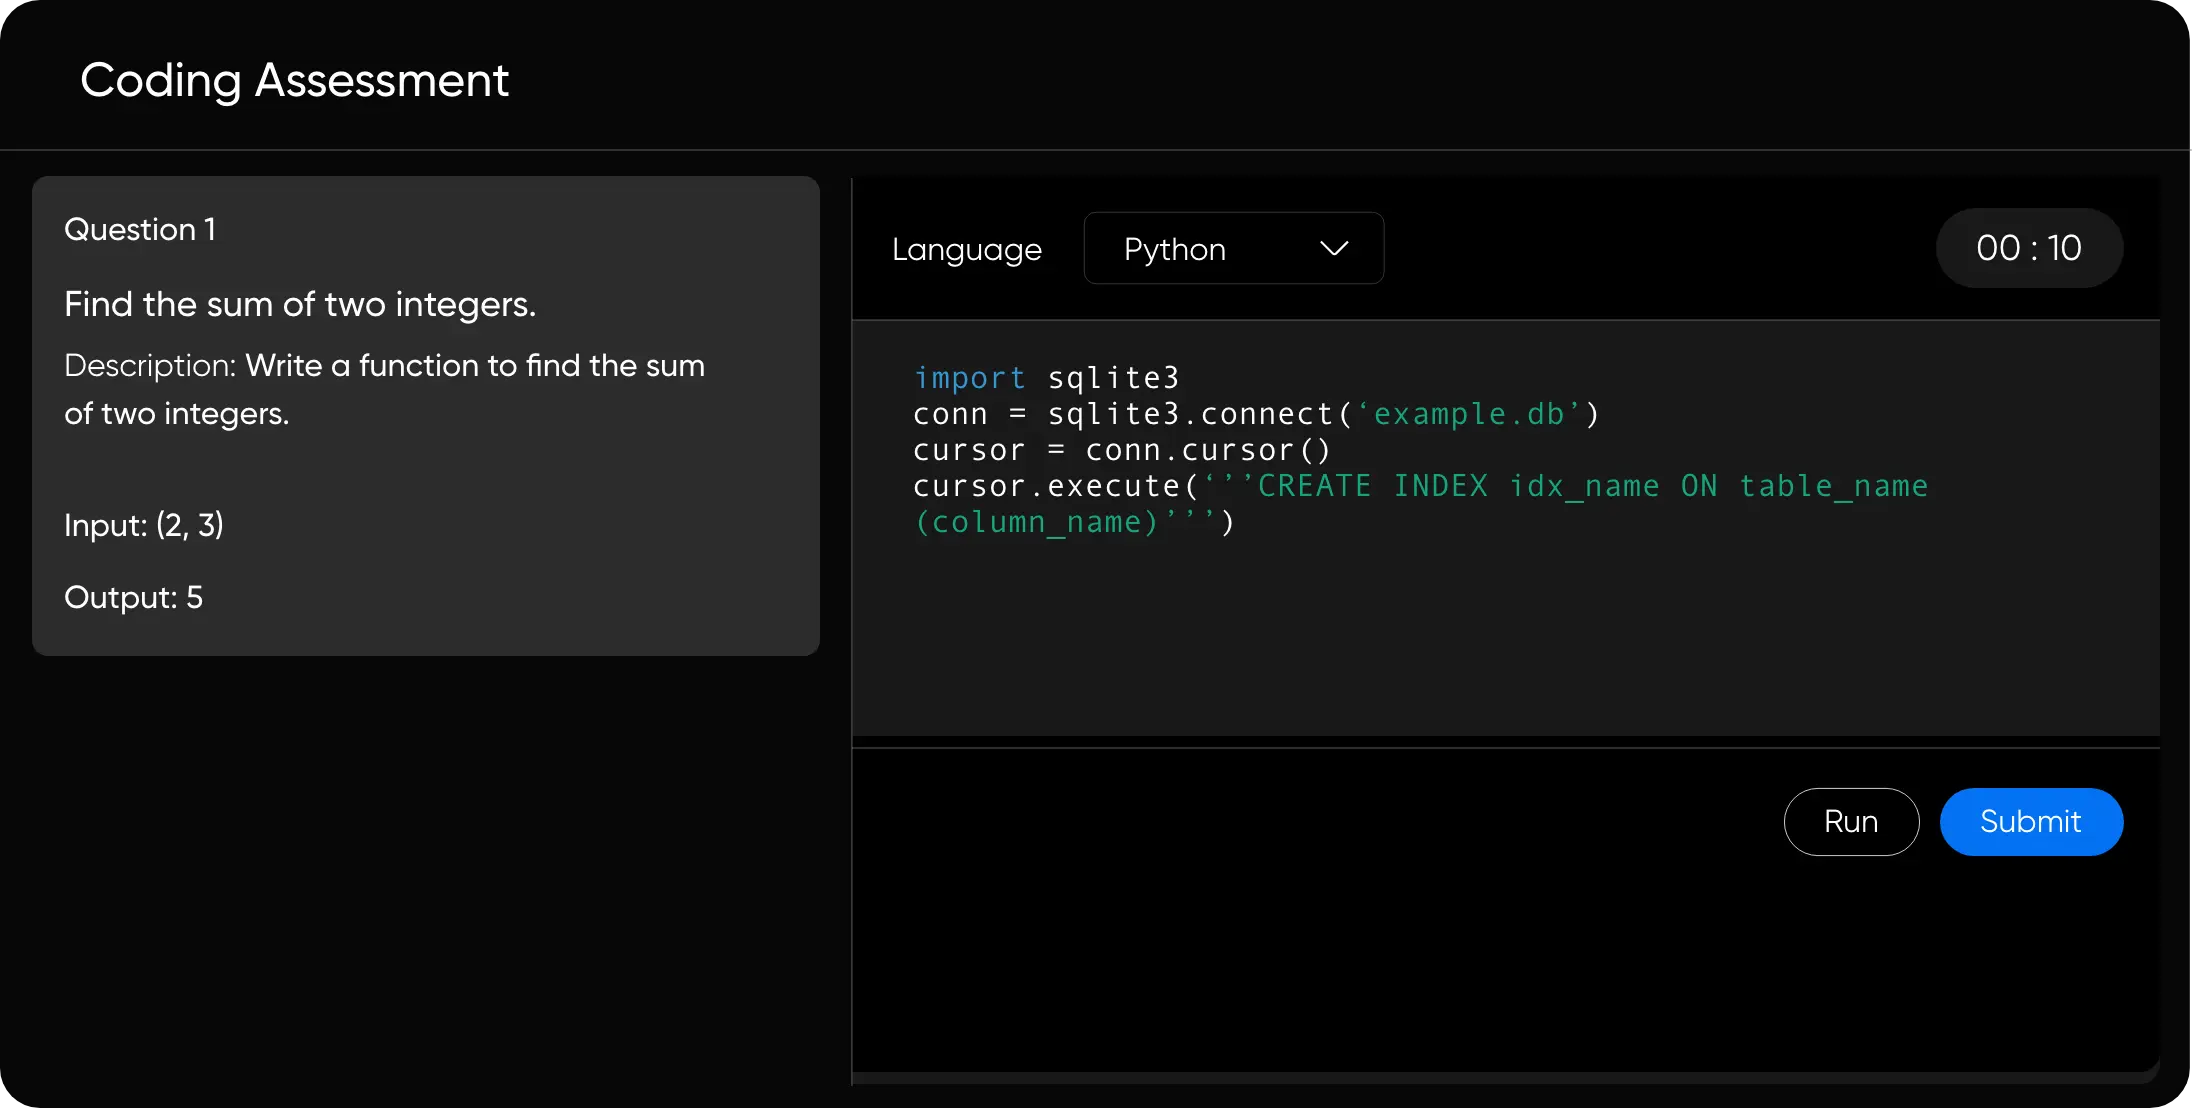2192x1108 pixels.
Task: Submit the solution
Action: coord(2031,822)
